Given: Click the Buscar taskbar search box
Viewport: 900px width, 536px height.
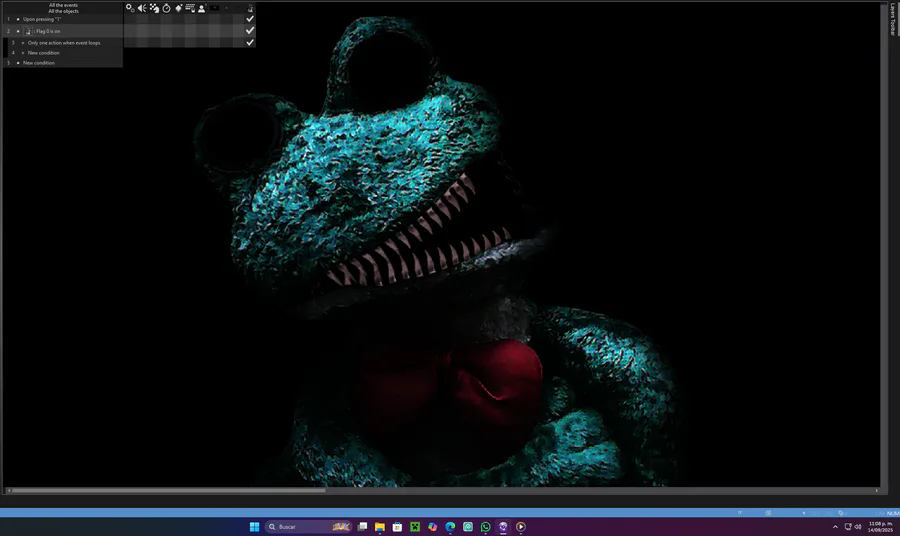Looking at the screenshot, I should click(x=308, y=527).
